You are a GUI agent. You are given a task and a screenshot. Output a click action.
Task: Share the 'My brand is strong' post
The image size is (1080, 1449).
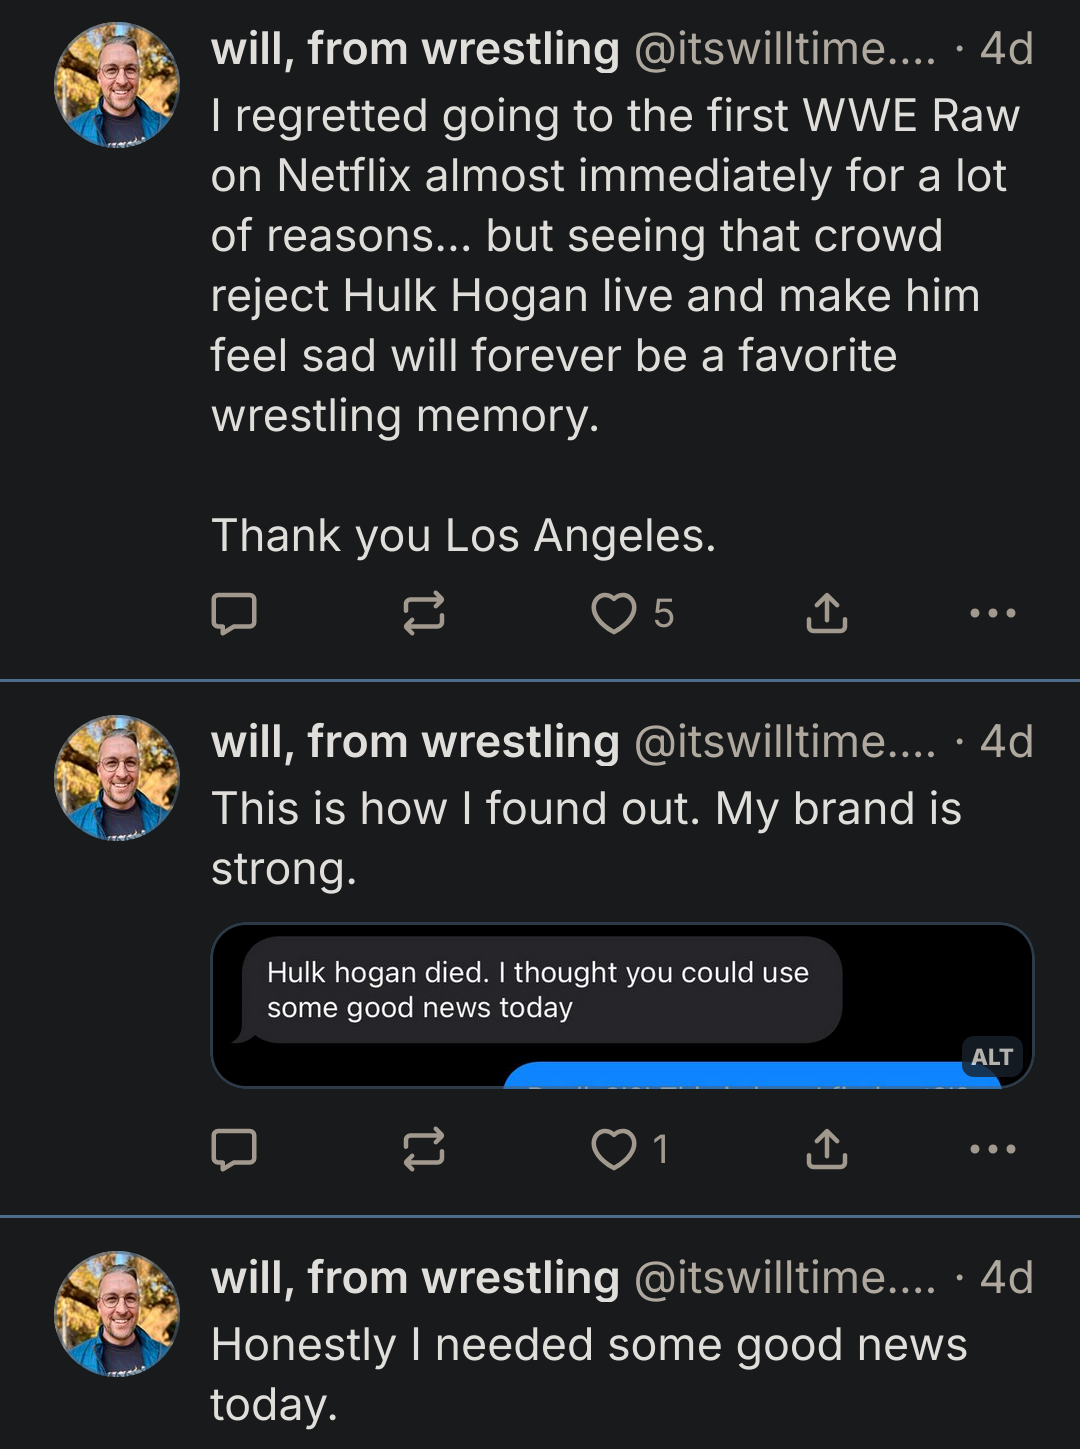point(826,1149)
